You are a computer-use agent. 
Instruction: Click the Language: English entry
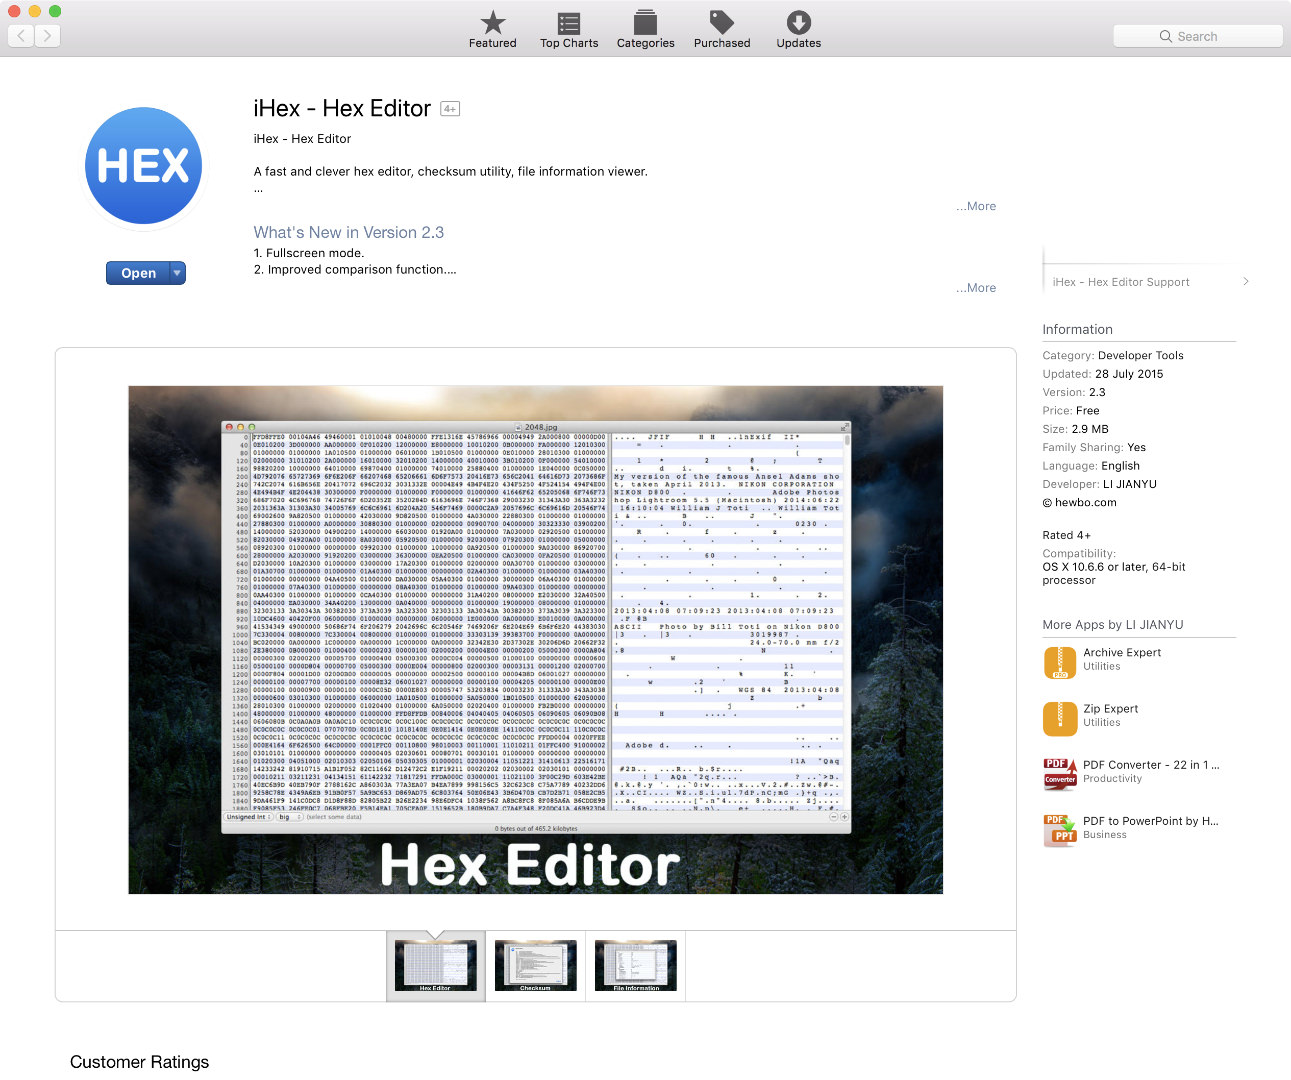point(1091,466)
